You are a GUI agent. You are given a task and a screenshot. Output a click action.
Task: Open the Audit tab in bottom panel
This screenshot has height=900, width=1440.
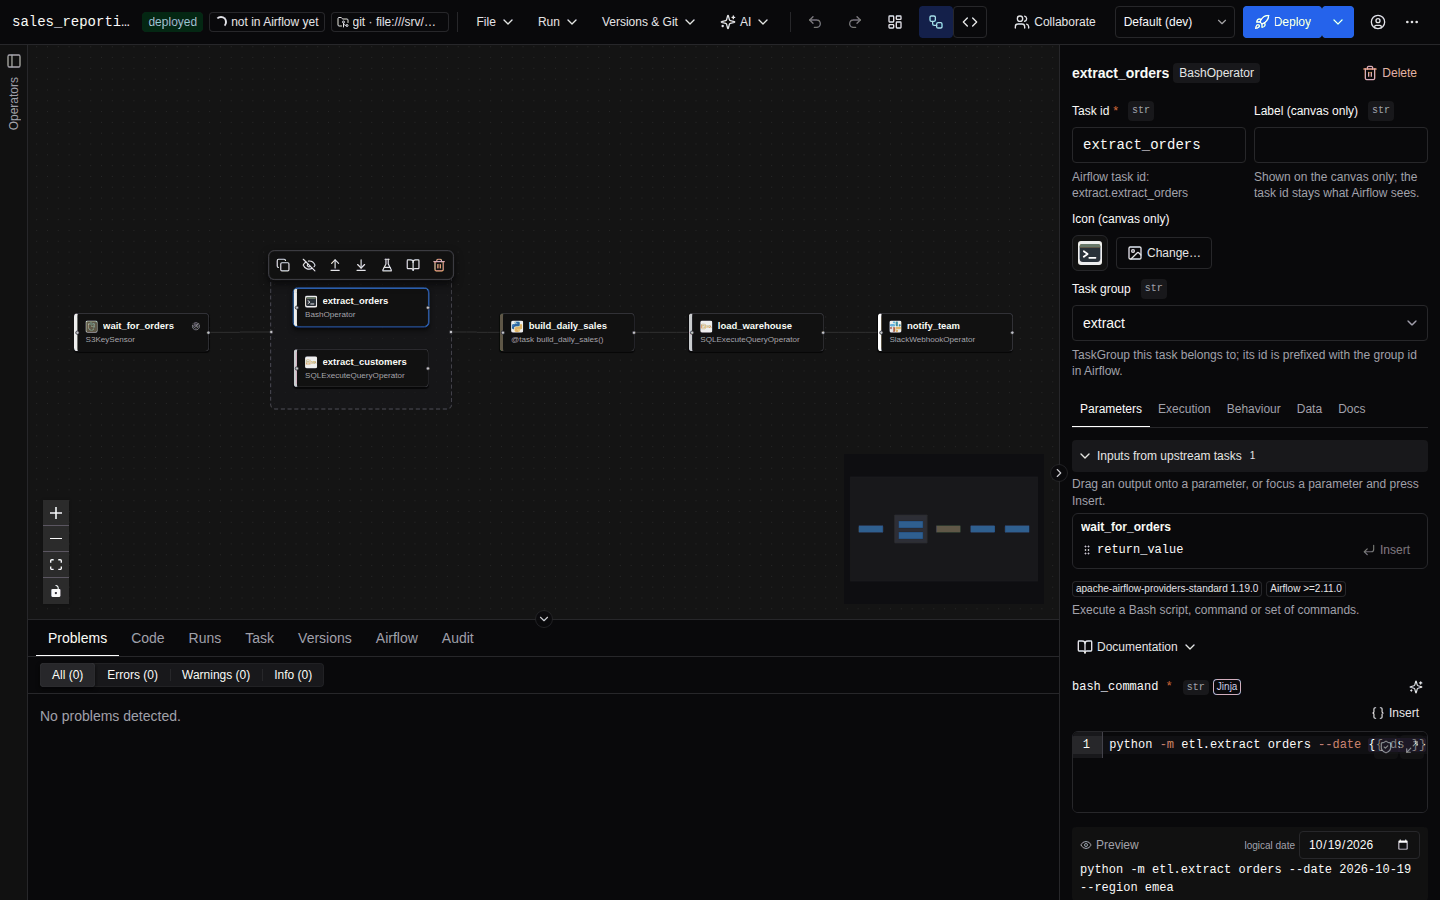coord(458,638)
